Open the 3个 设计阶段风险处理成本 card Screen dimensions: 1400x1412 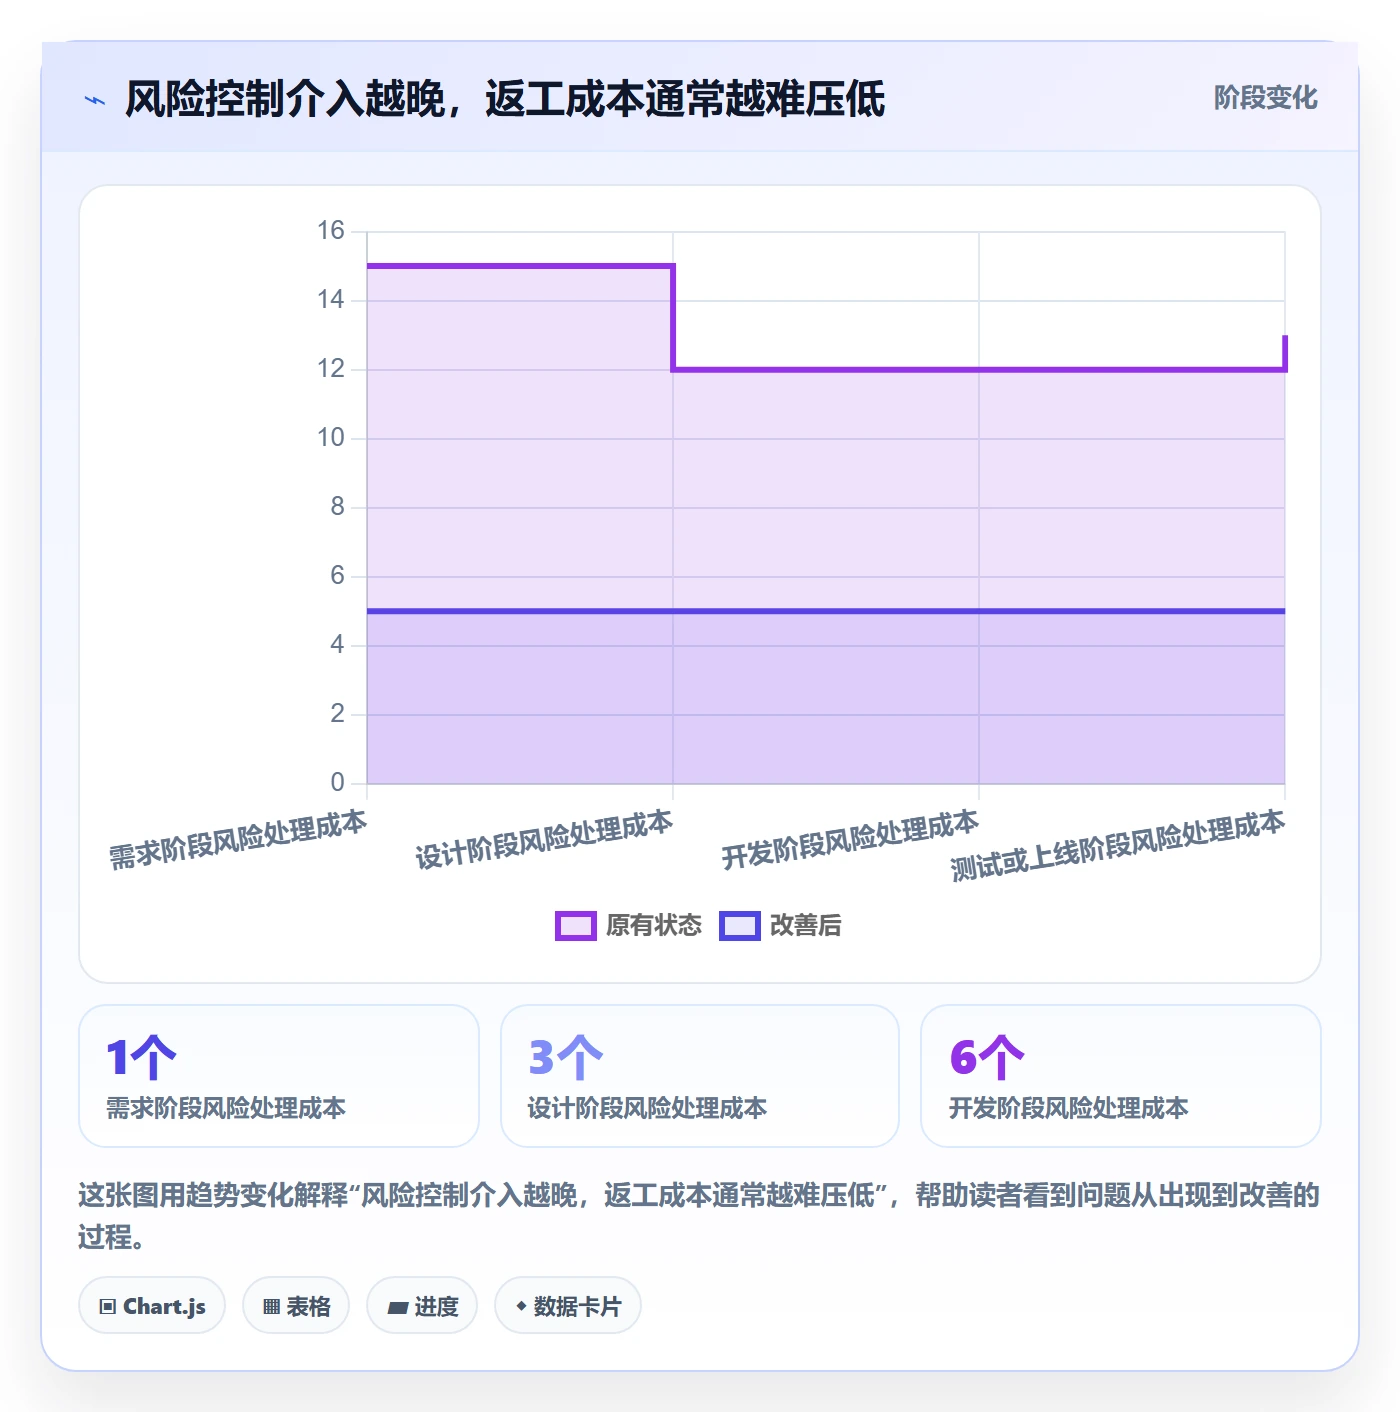(700, 1076)
